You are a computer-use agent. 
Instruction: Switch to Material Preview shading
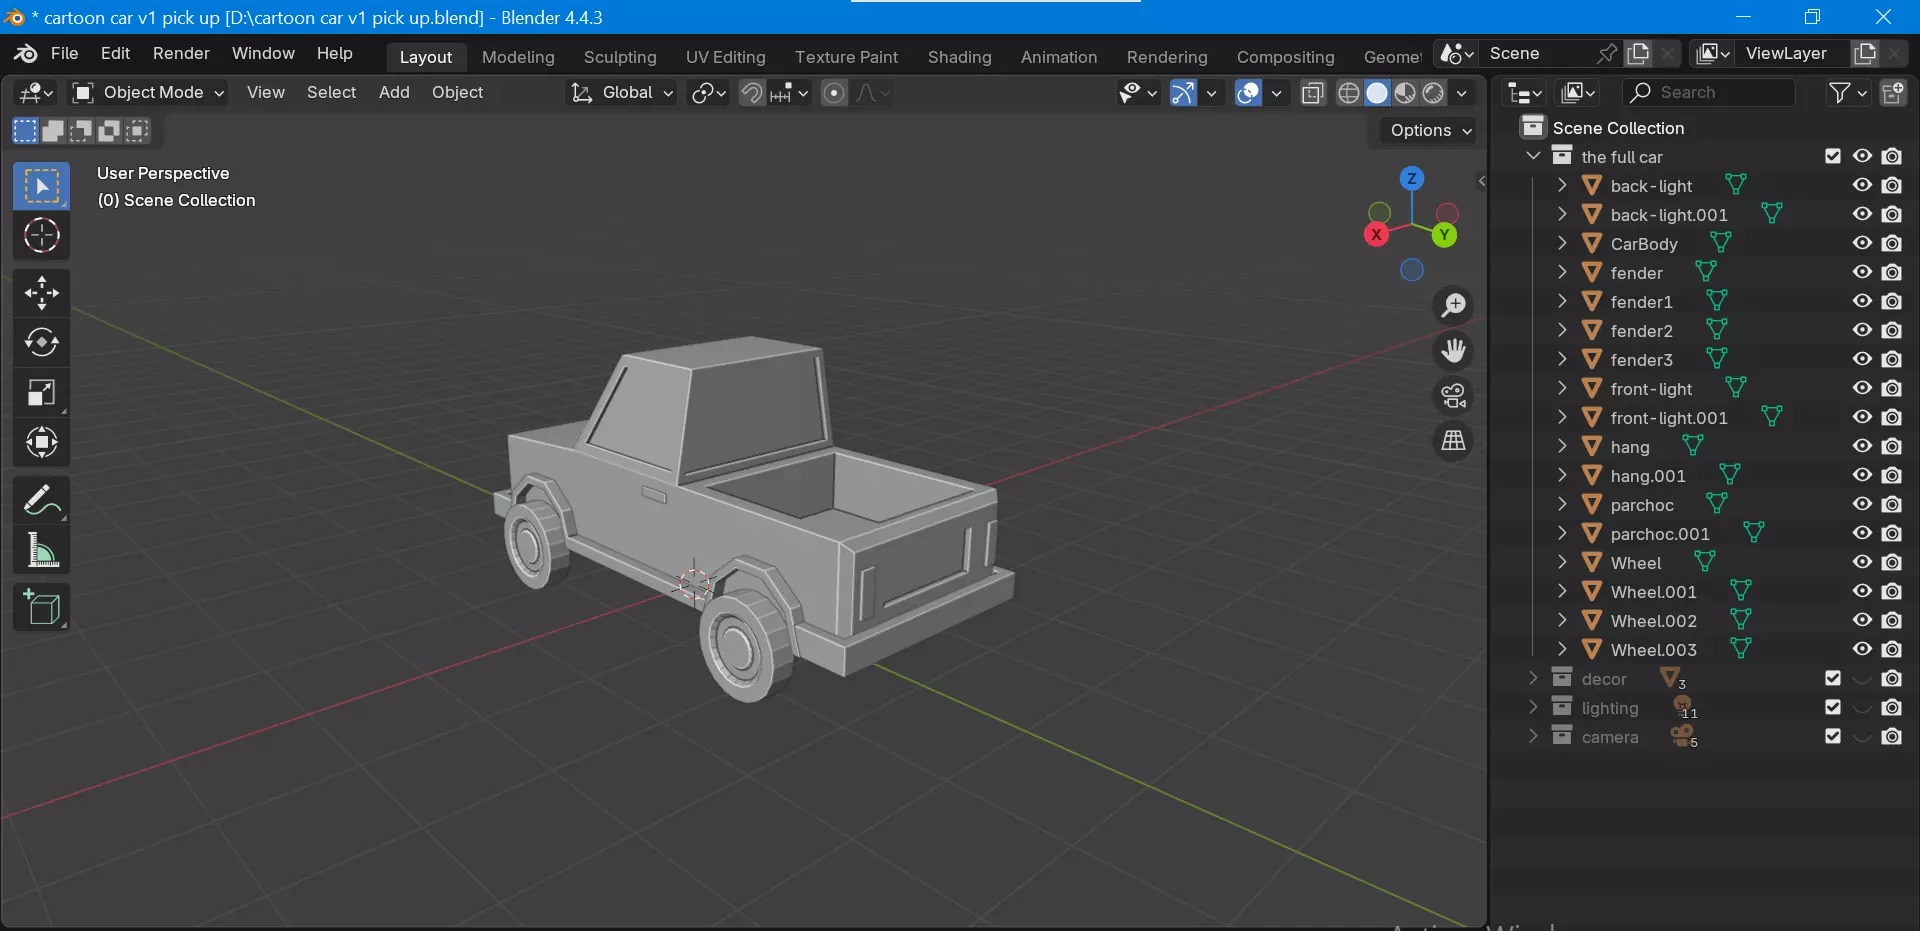(x=1405, y=93)
